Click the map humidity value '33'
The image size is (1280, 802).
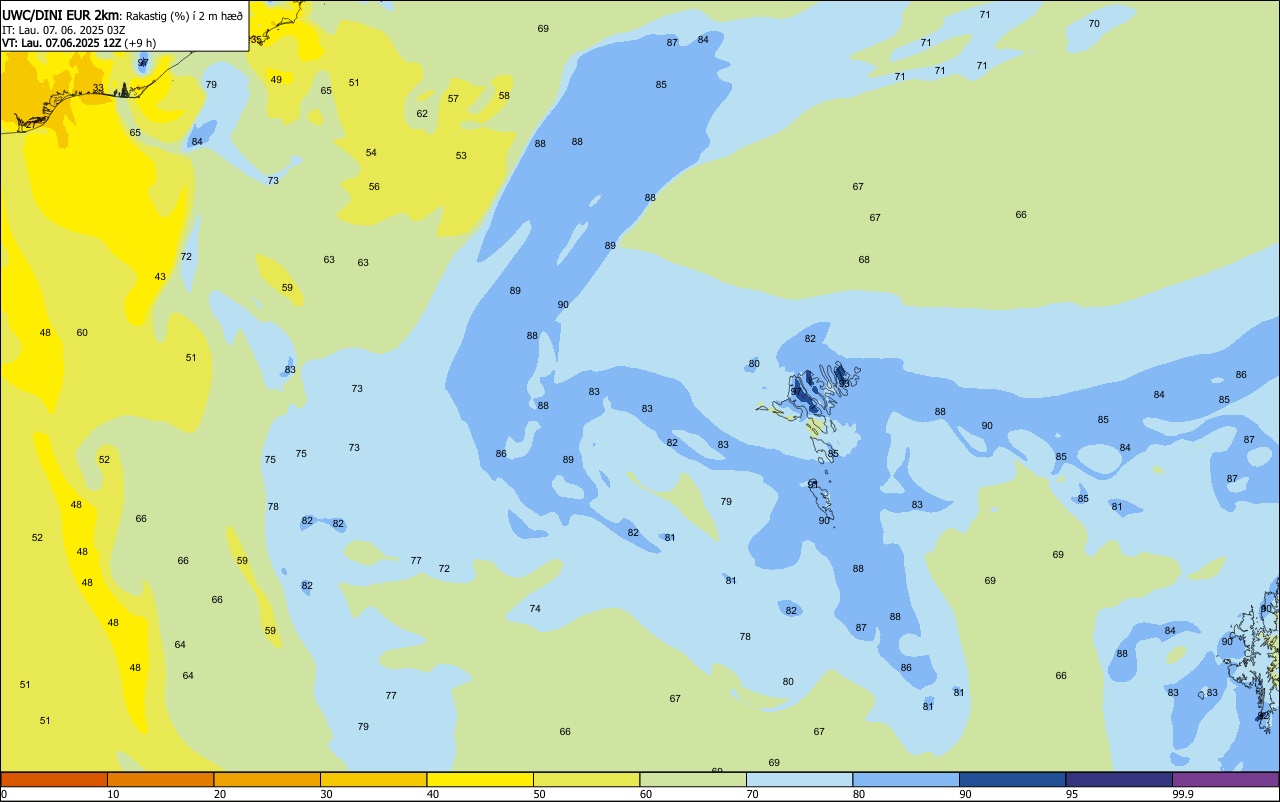pyautogui.click(x=98, y=88)
